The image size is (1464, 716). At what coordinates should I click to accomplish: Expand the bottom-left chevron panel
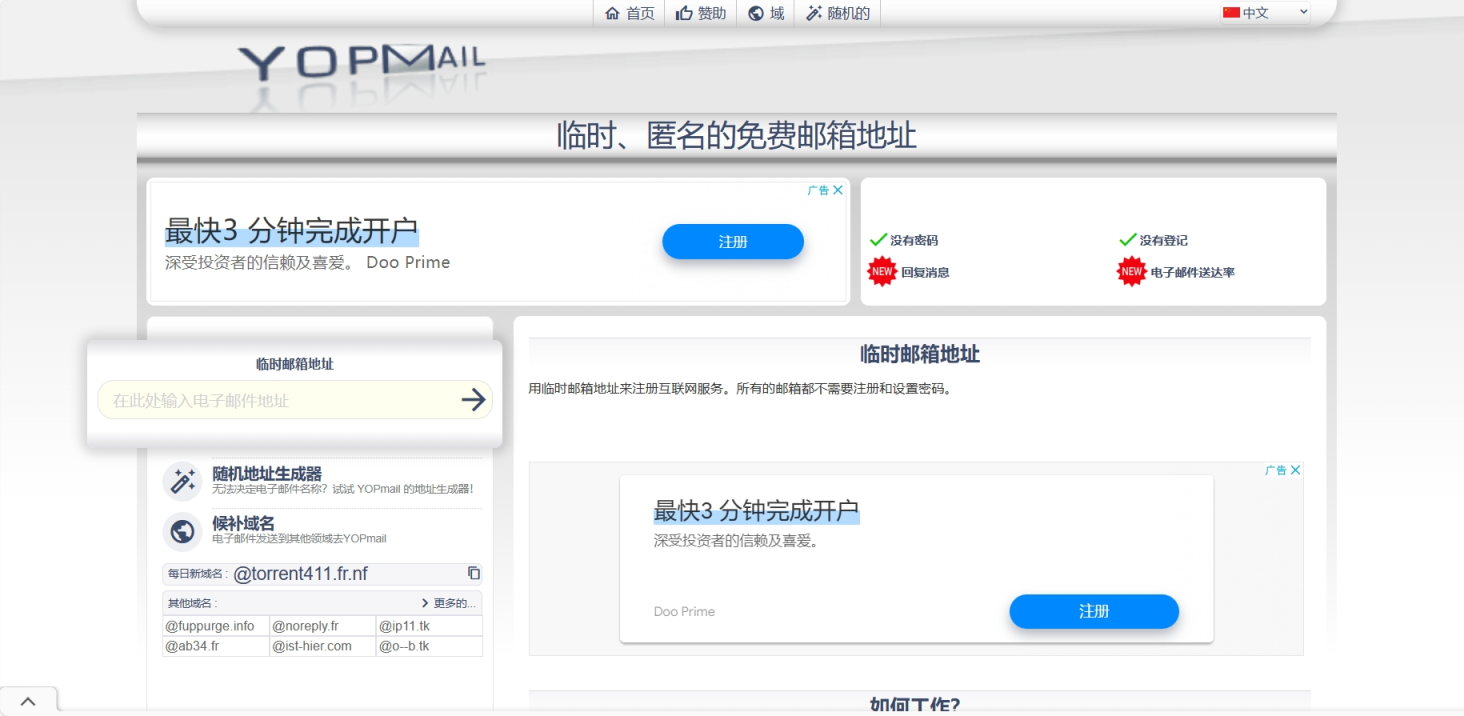pyautogui.click(x=29, y=699)
